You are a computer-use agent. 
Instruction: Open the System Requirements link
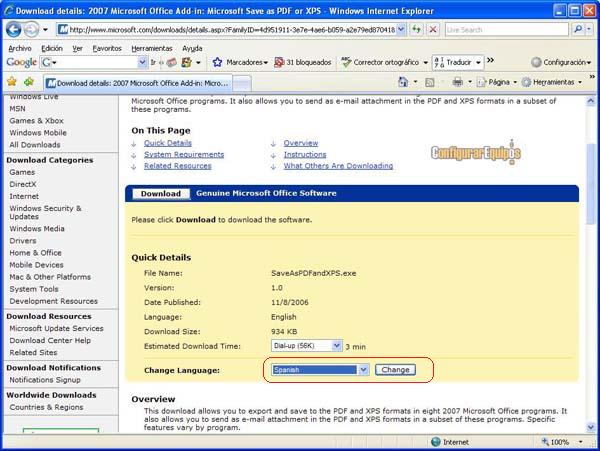184,155
